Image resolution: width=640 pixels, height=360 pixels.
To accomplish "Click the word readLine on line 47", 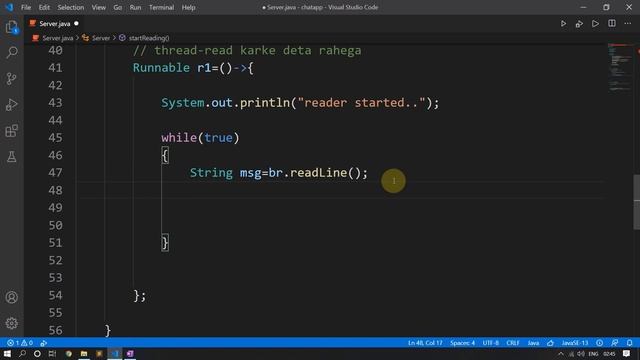I will [318, 173].
